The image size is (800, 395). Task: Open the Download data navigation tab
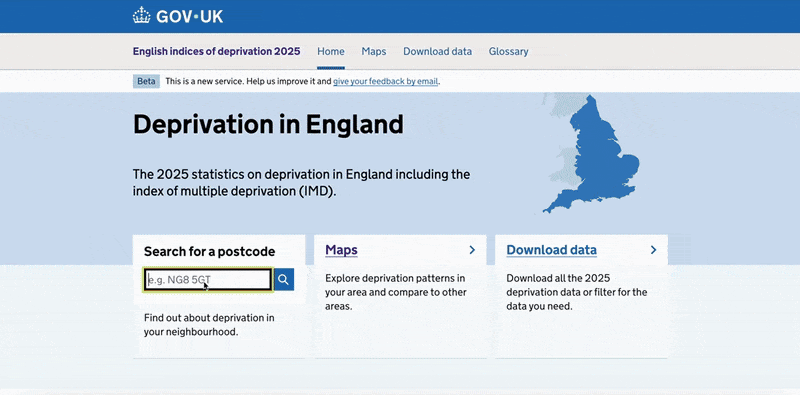coord(437,52)
